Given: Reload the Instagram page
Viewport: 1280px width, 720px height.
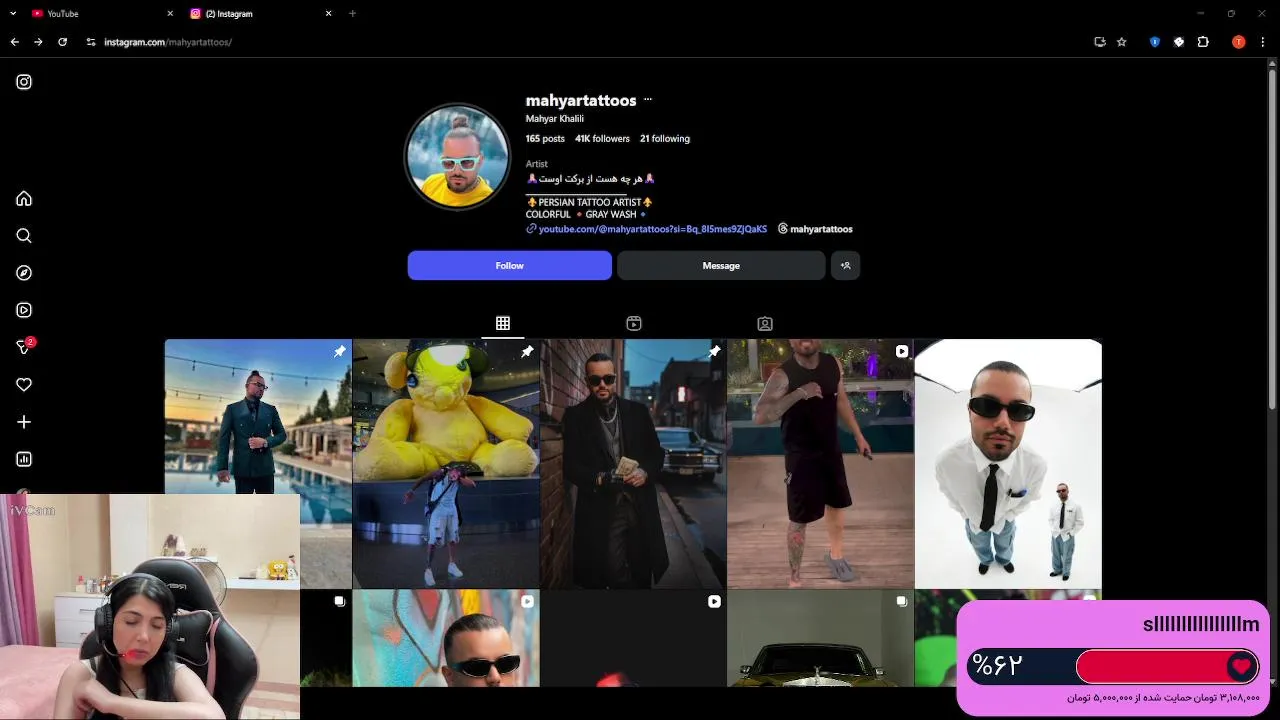Looking at the screenshot, I should point(62,42).
